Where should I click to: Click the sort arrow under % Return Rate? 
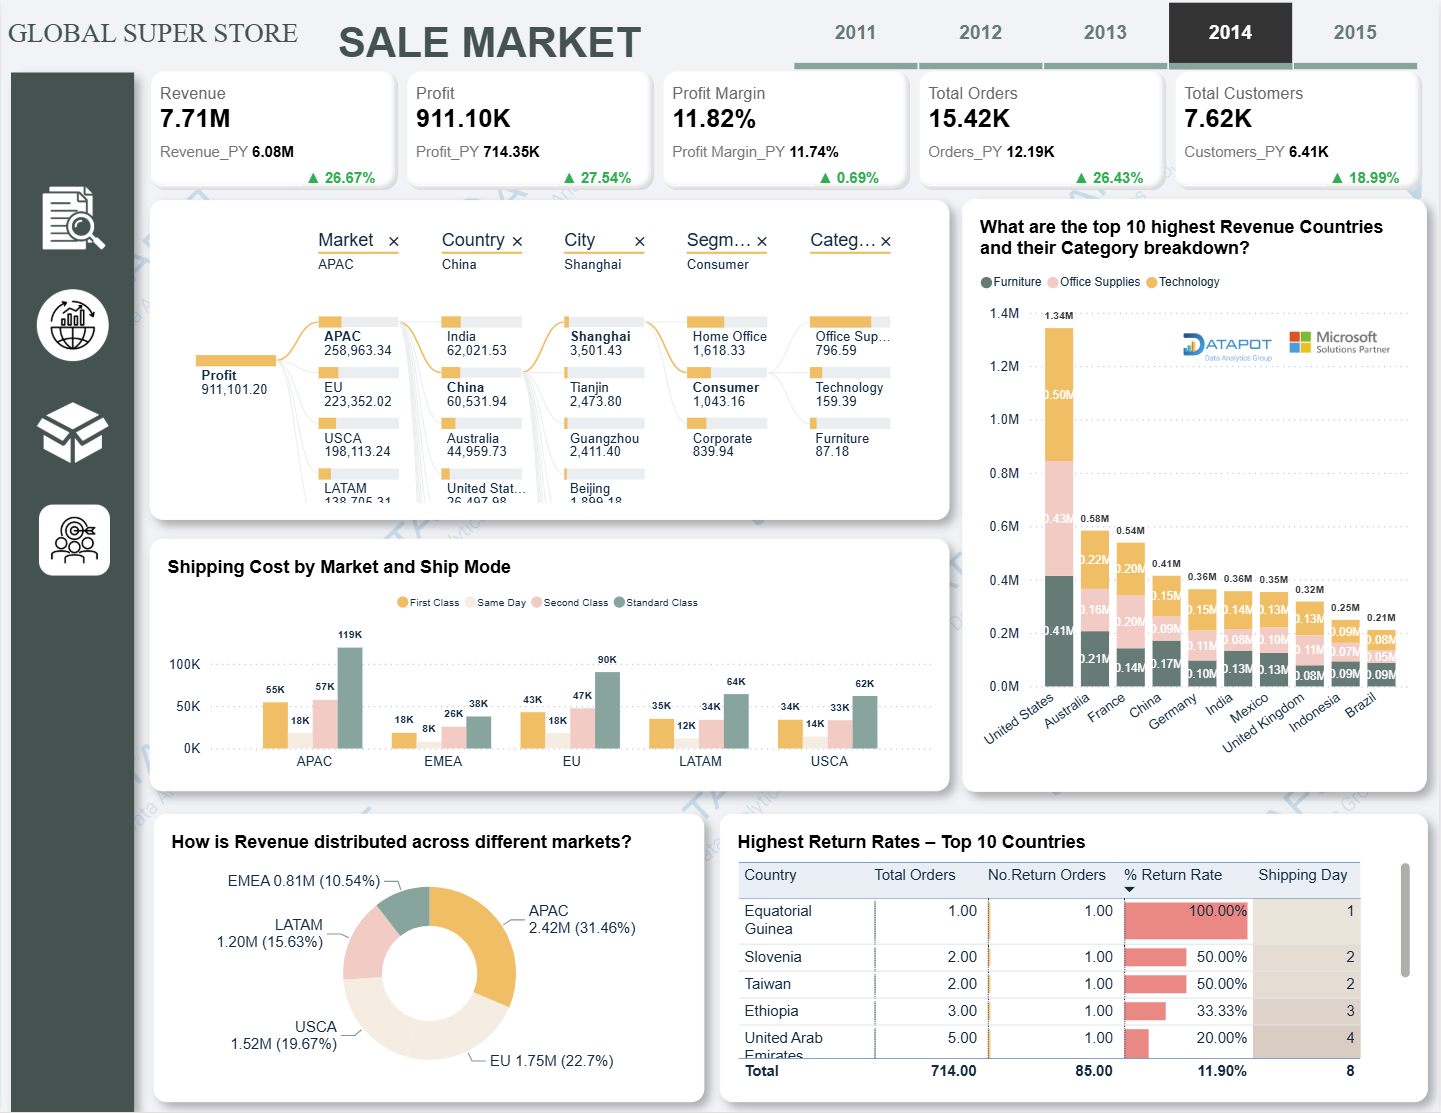click(1130, 889)
